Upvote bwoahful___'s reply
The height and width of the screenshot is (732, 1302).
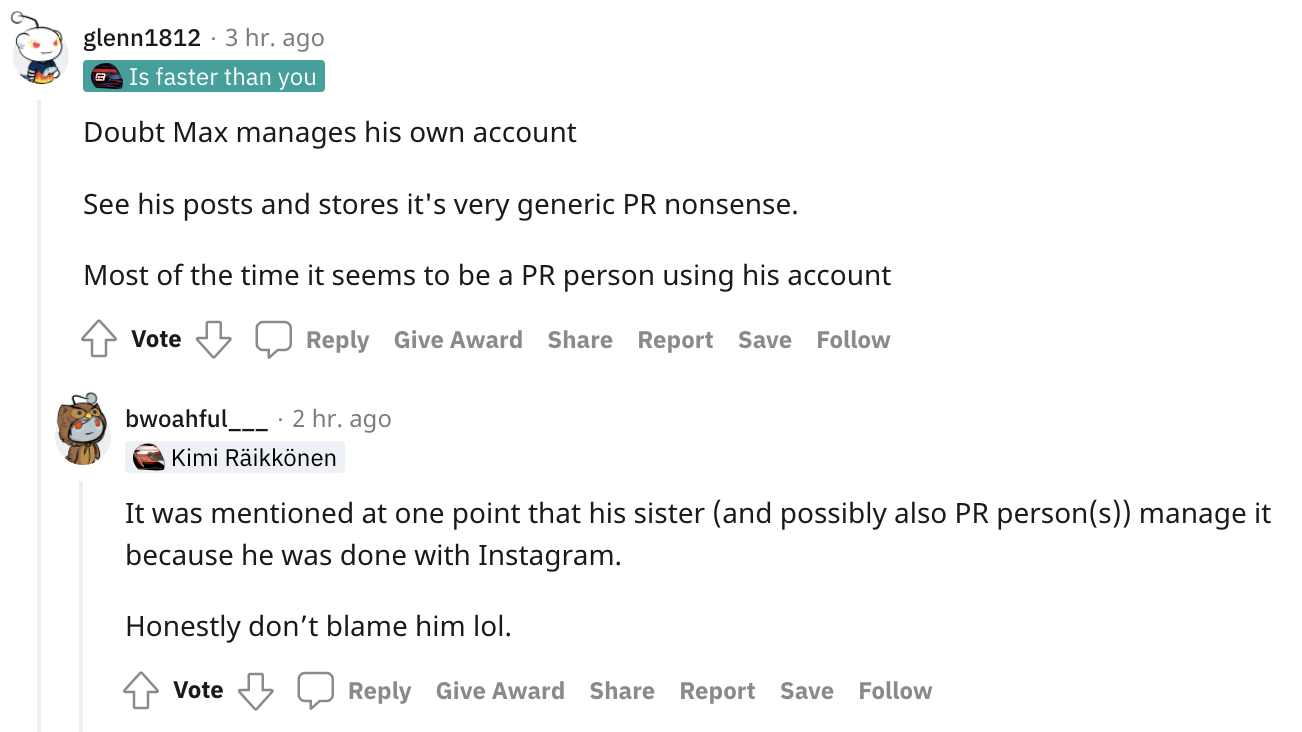tap(140, 691)
